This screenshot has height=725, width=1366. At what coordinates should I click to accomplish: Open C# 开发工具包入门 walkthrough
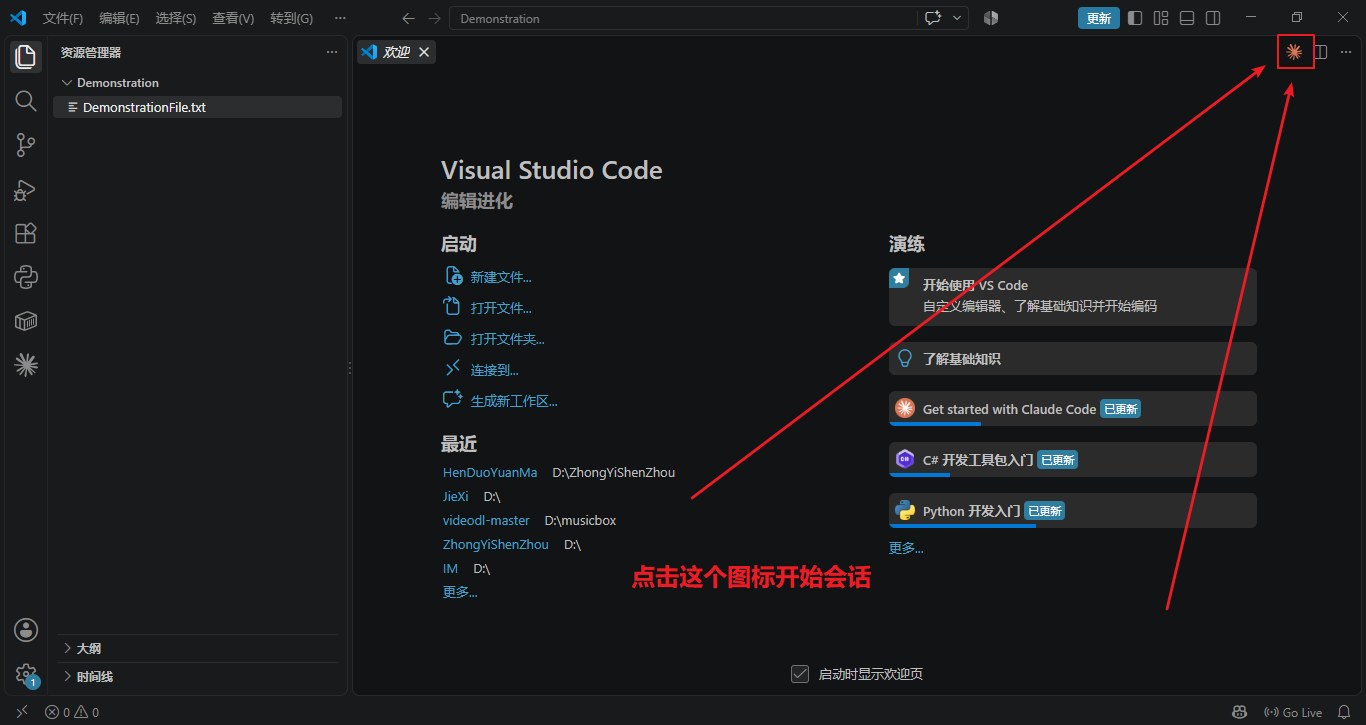click(1073, 460)
